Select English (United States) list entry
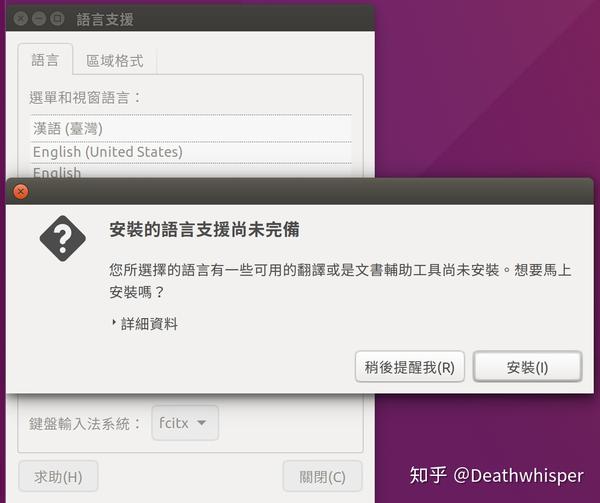 coord(191,152)
